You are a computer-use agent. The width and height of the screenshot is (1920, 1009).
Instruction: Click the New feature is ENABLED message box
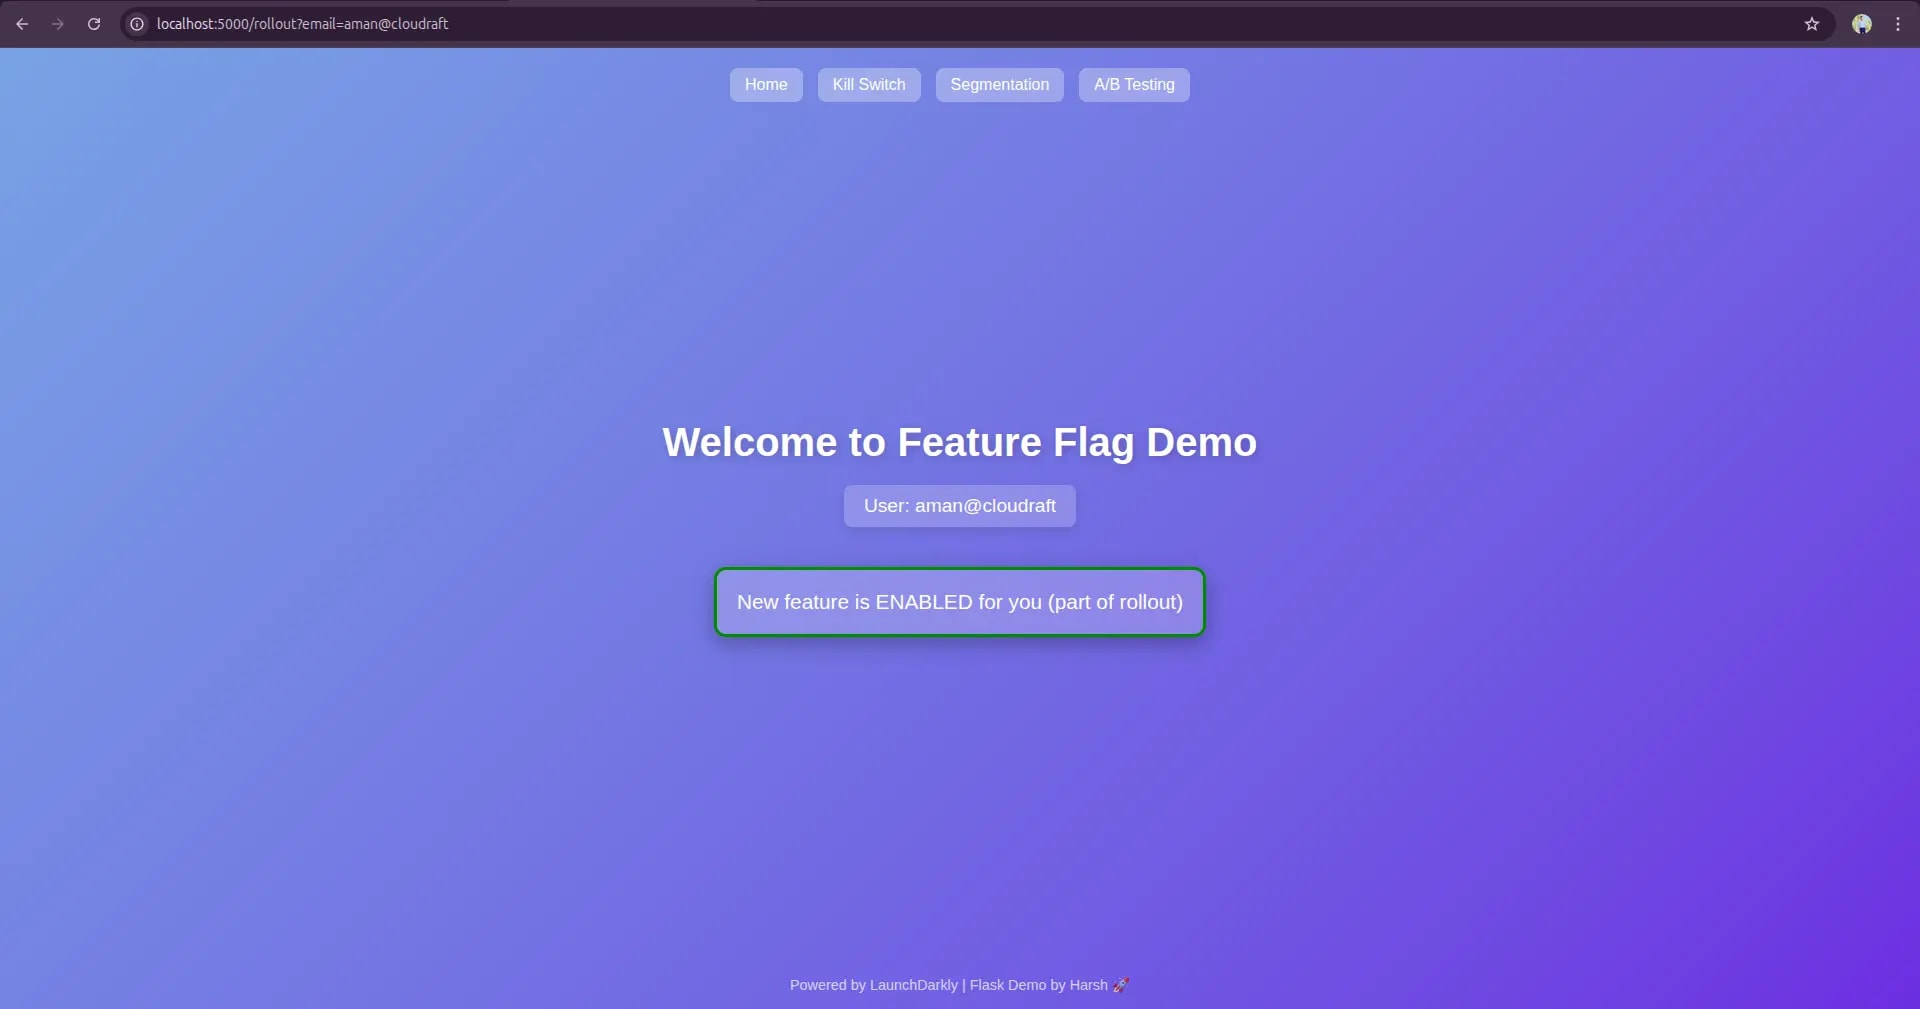point(960,602)
